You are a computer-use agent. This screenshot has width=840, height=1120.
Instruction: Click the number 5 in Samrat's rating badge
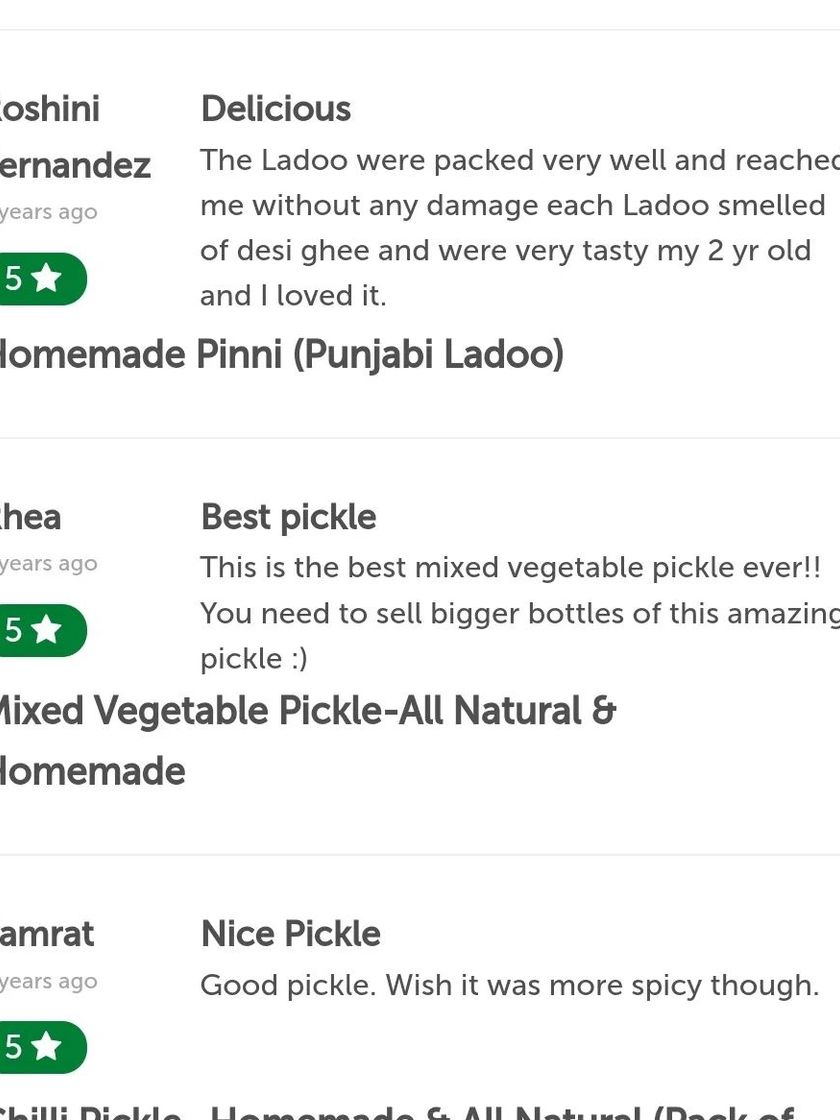click(13, 1047)
